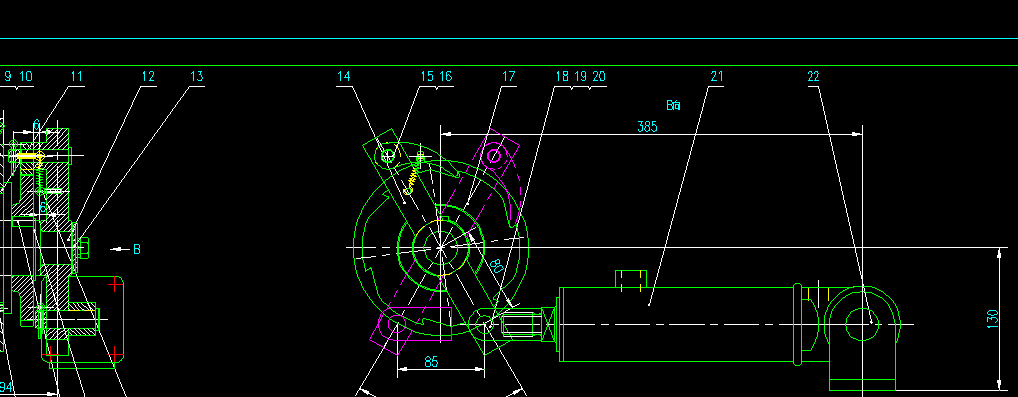1018x397 pixels.
Task: Click the part callout number 10
Action: coord(25,77)
